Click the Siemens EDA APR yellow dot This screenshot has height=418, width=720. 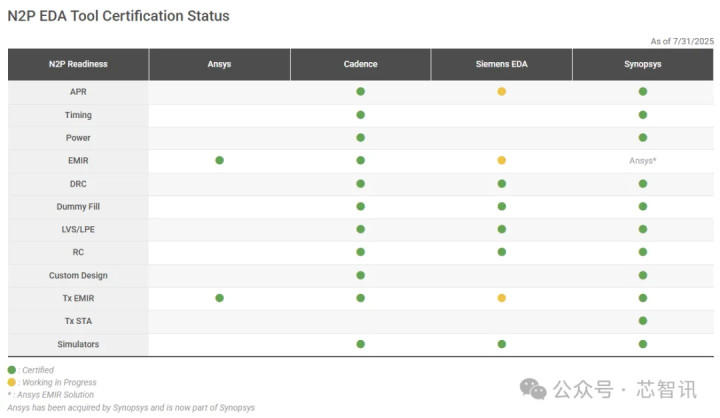coord(501,91)
